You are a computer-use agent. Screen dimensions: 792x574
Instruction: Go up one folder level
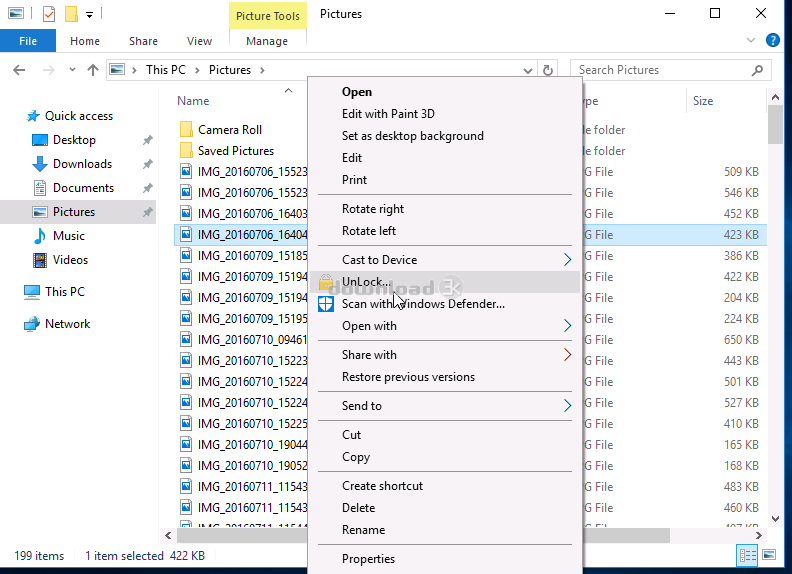(x=92, y=70)
